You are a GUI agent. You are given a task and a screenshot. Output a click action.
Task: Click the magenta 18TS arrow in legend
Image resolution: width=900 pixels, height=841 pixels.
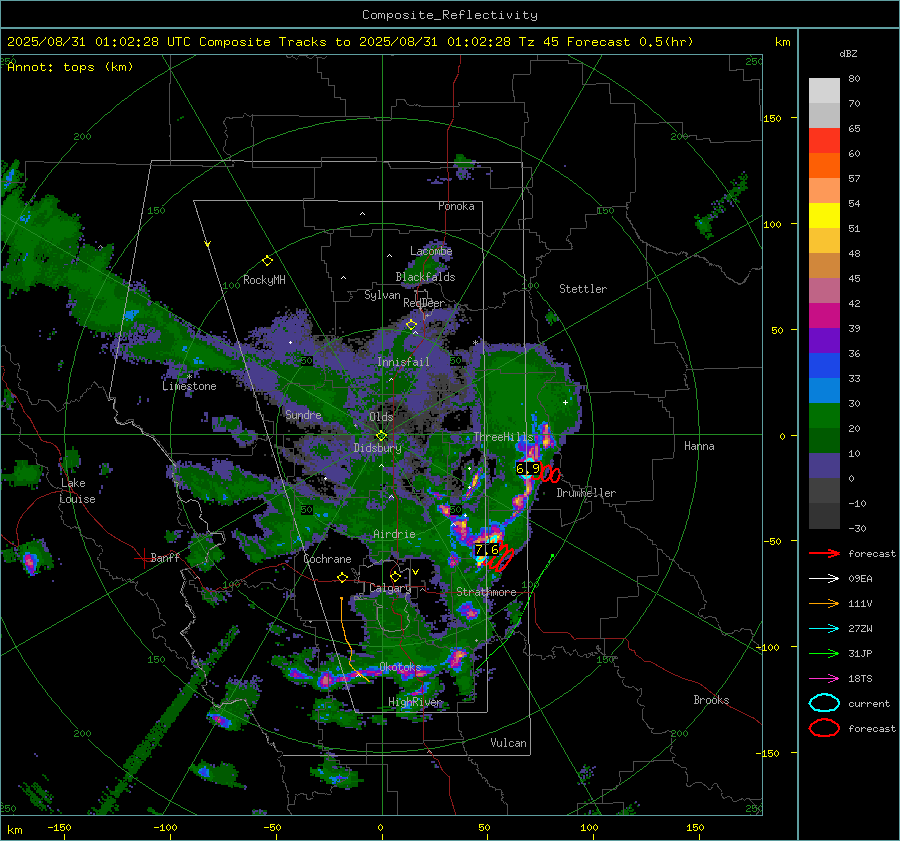824,679
